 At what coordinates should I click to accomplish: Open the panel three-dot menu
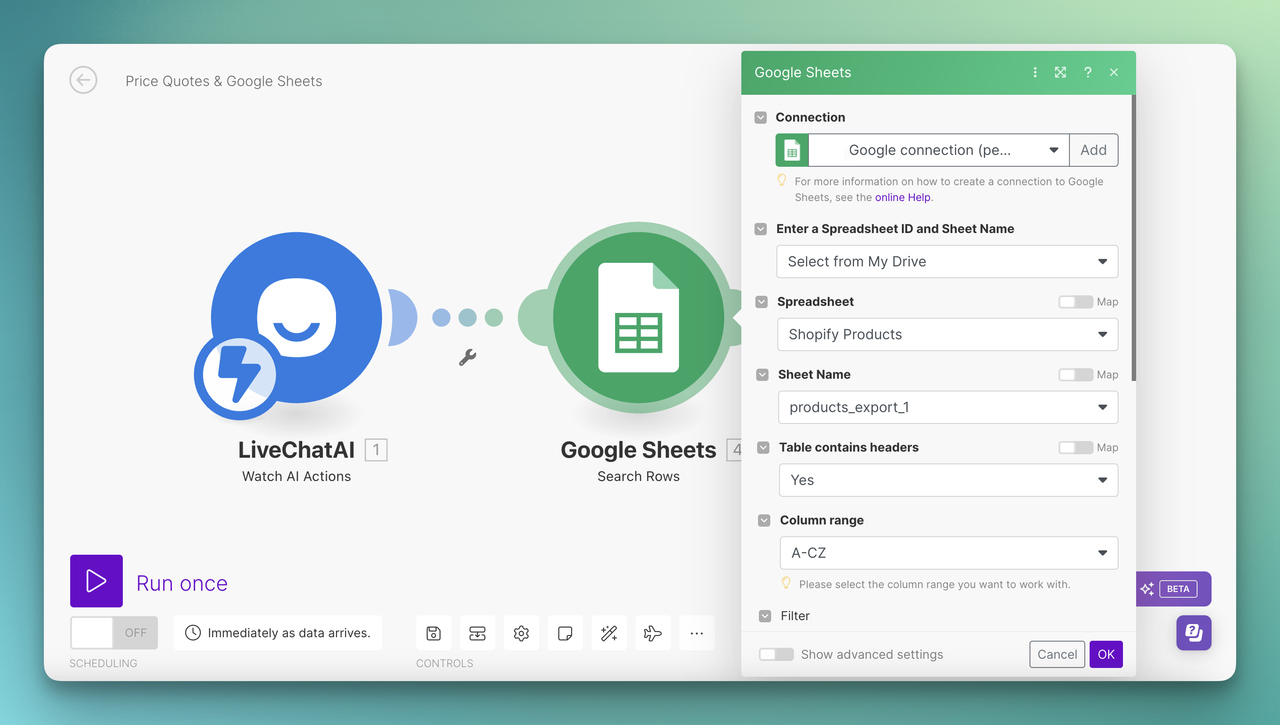click(1034, 72)
